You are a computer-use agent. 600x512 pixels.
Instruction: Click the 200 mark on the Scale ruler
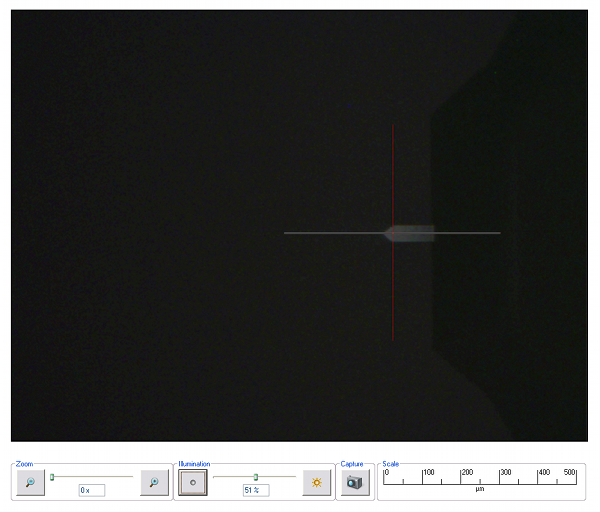coord(462,475)
